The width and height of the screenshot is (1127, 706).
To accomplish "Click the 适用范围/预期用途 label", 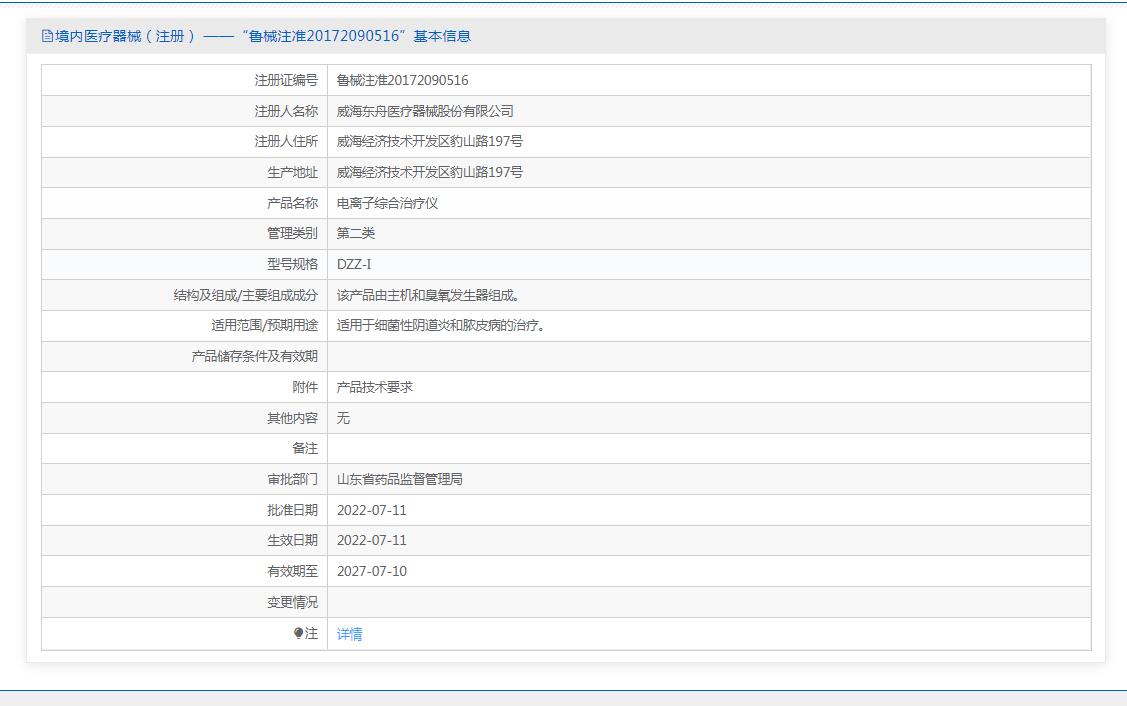I will point(264,326).
